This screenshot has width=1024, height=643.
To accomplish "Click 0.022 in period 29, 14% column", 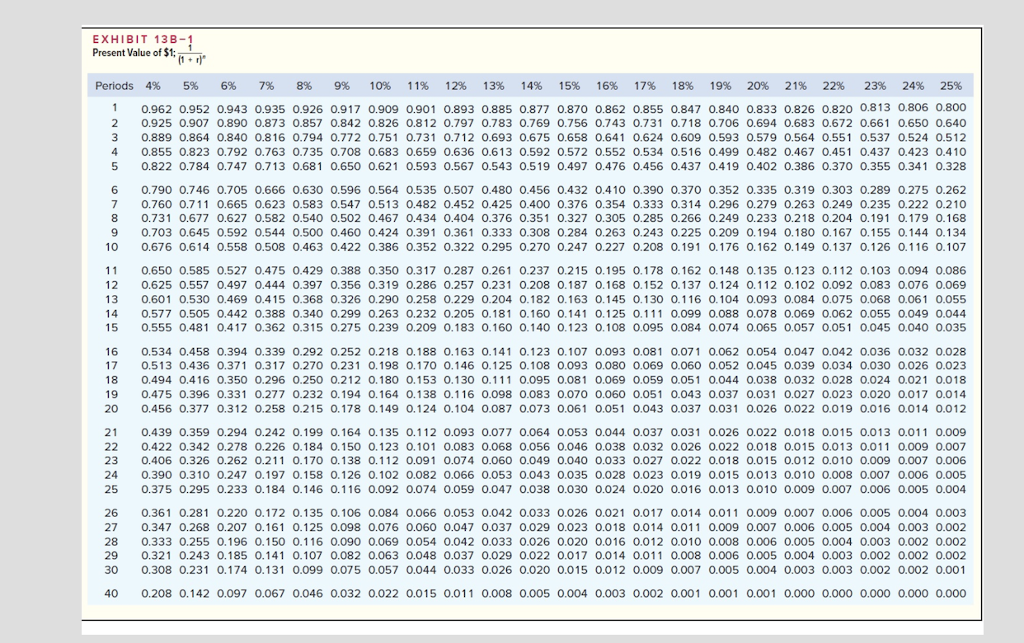I will [535, 556].
